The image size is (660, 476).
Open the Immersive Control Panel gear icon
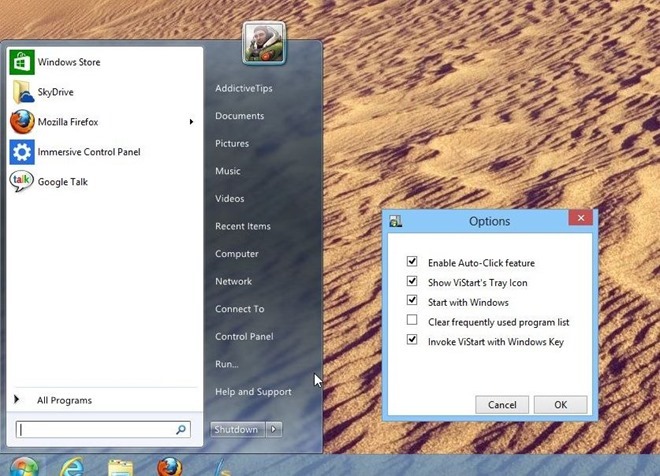tap(22, 152)
